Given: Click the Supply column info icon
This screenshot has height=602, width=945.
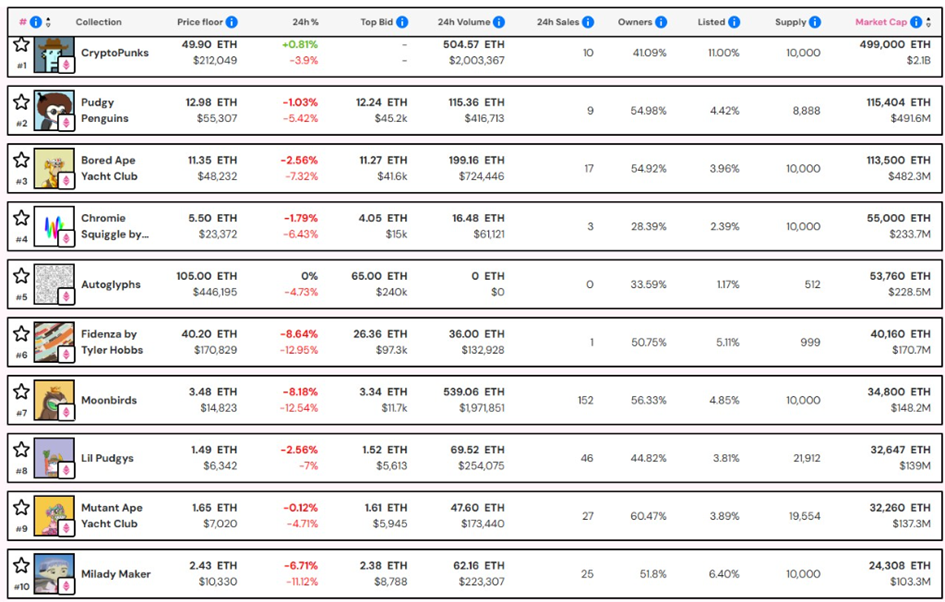Looking at the screenshot, I should pos(816,22).
